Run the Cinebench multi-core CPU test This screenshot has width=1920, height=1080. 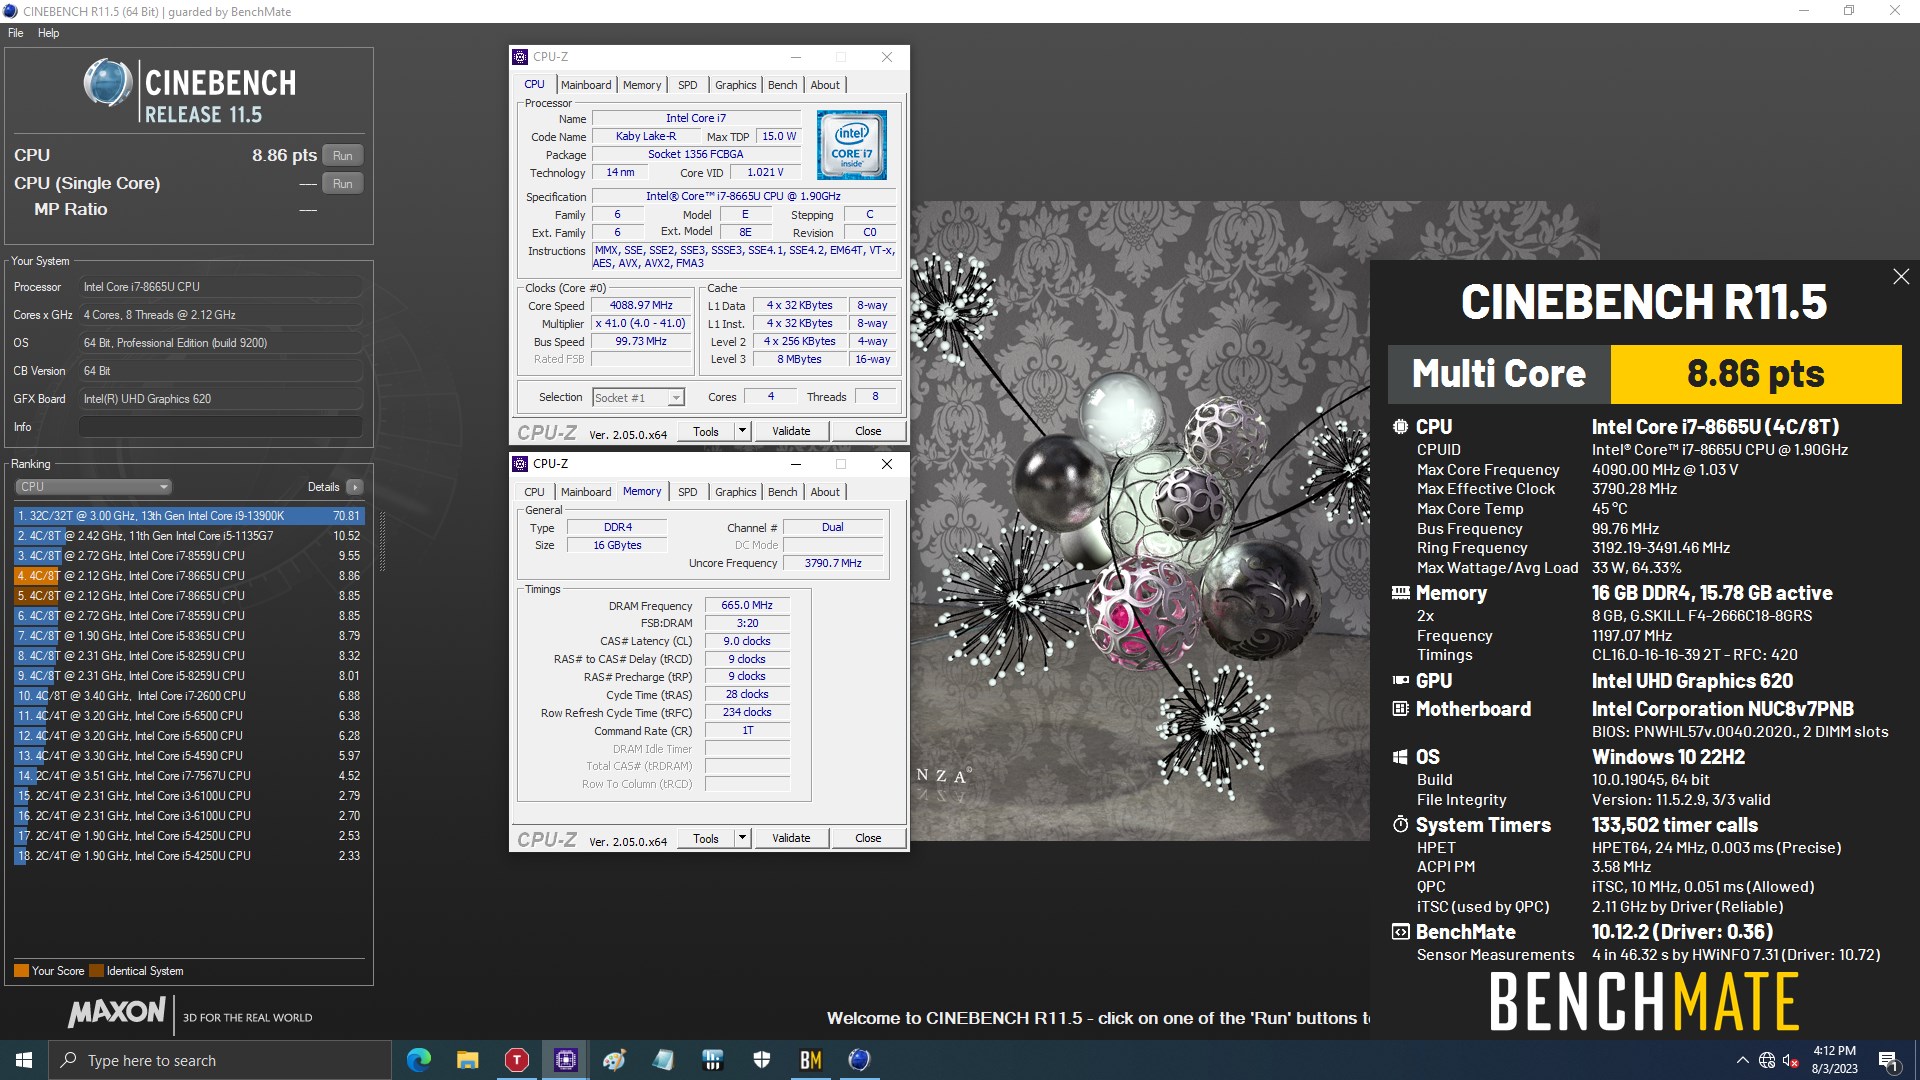point(342,156)
